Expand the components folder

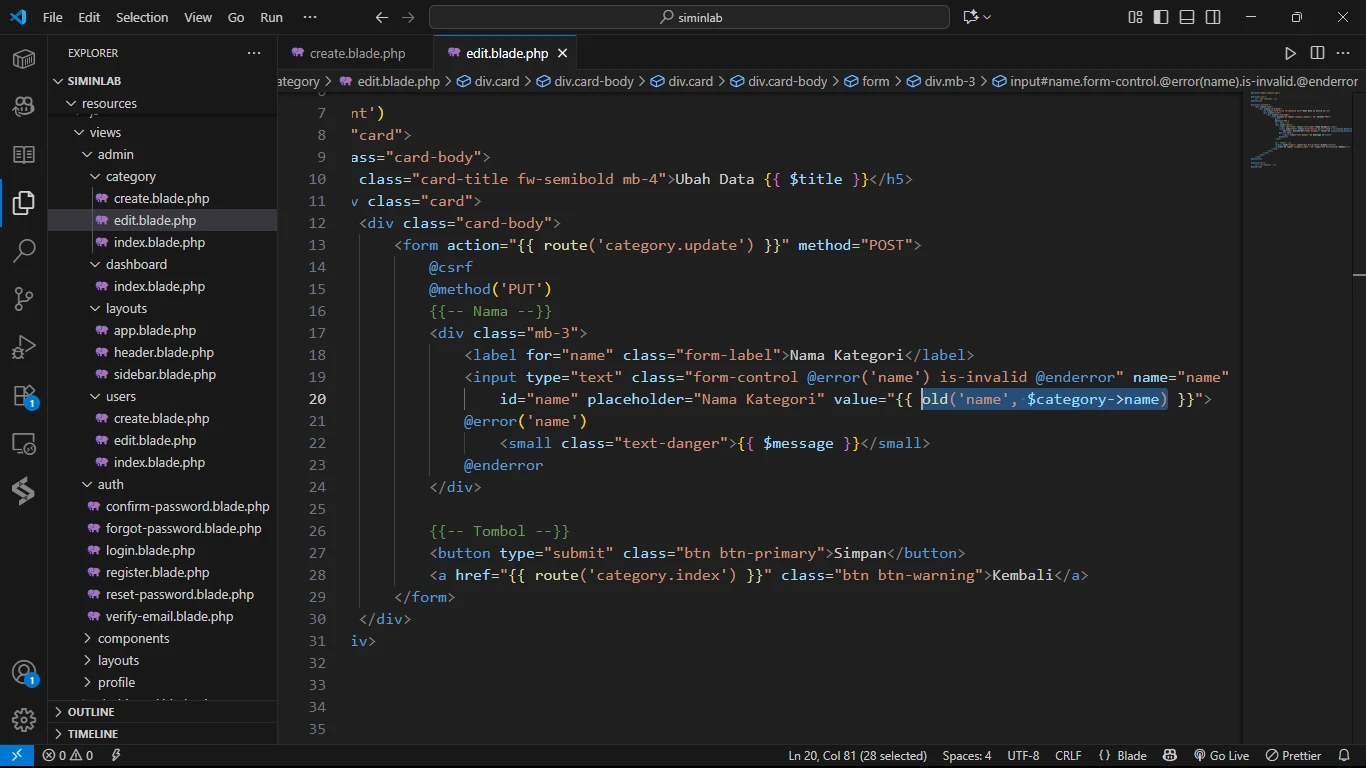point(133,638)
